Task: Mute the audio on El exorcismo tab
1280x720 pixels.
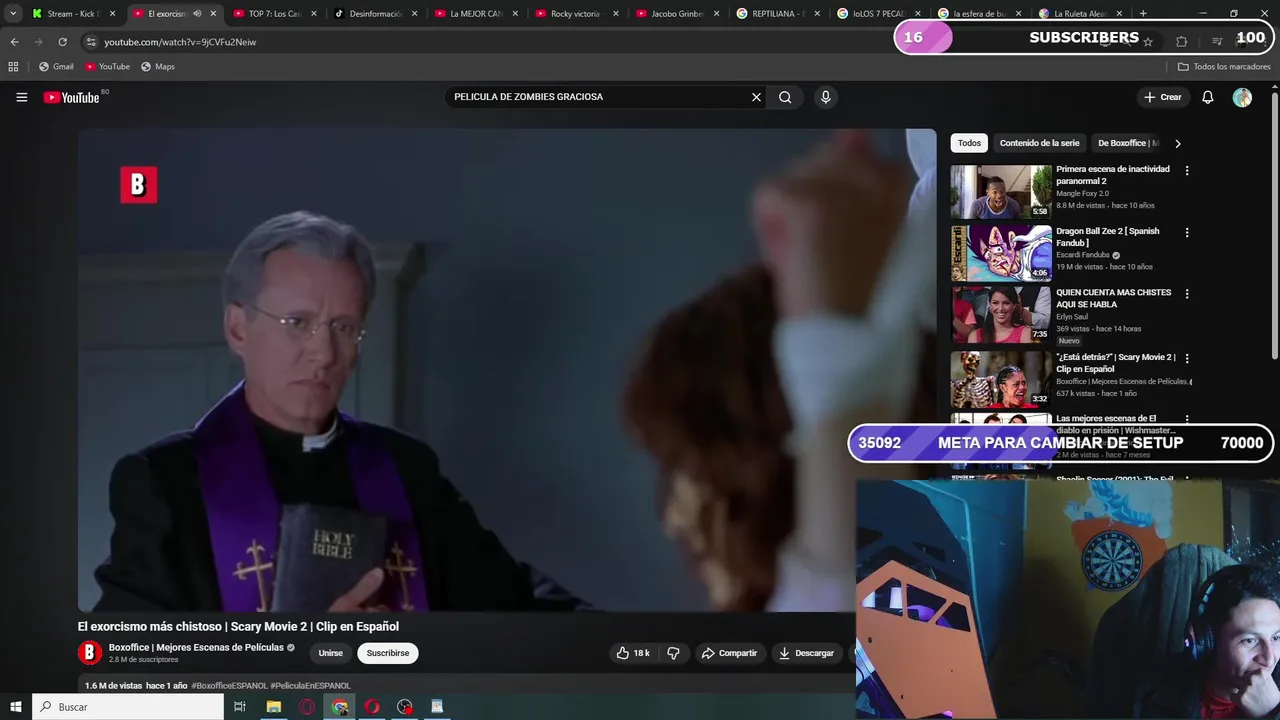Action: point(196,14)
